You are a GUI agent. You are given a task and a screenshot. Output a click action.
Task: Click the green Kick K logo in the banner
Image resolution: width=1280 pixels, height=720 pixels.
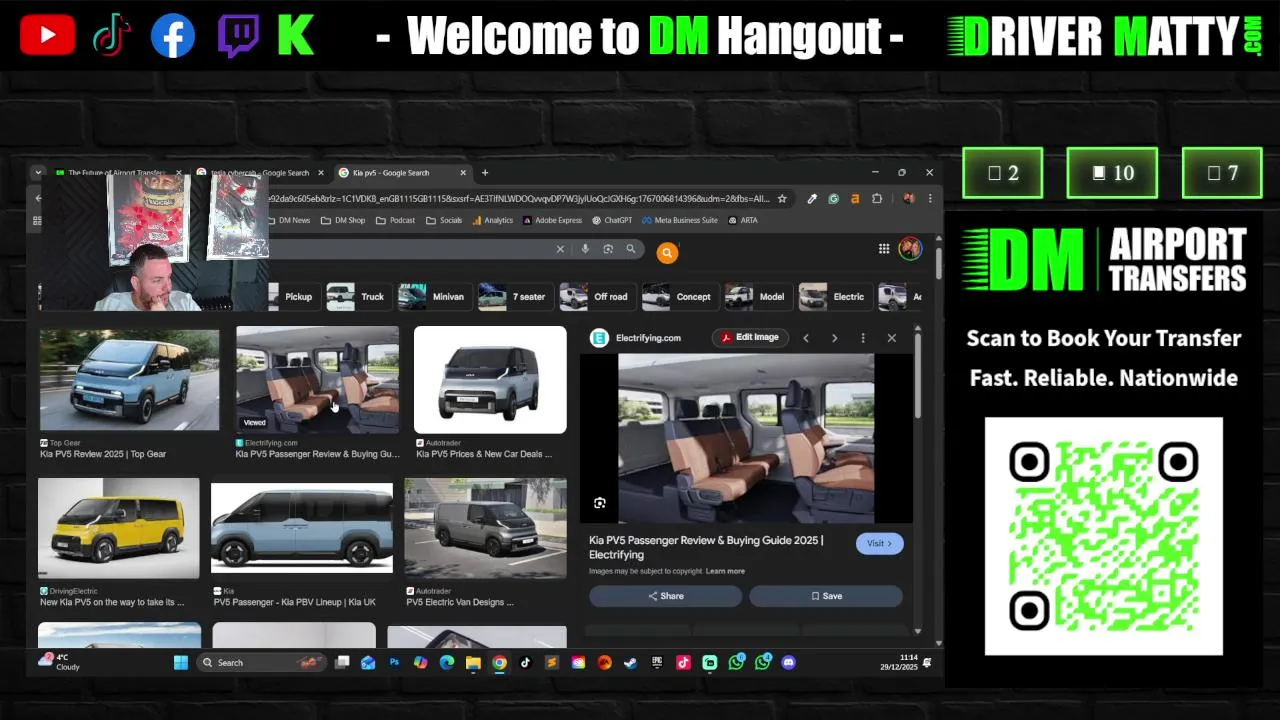coord(296,36)
